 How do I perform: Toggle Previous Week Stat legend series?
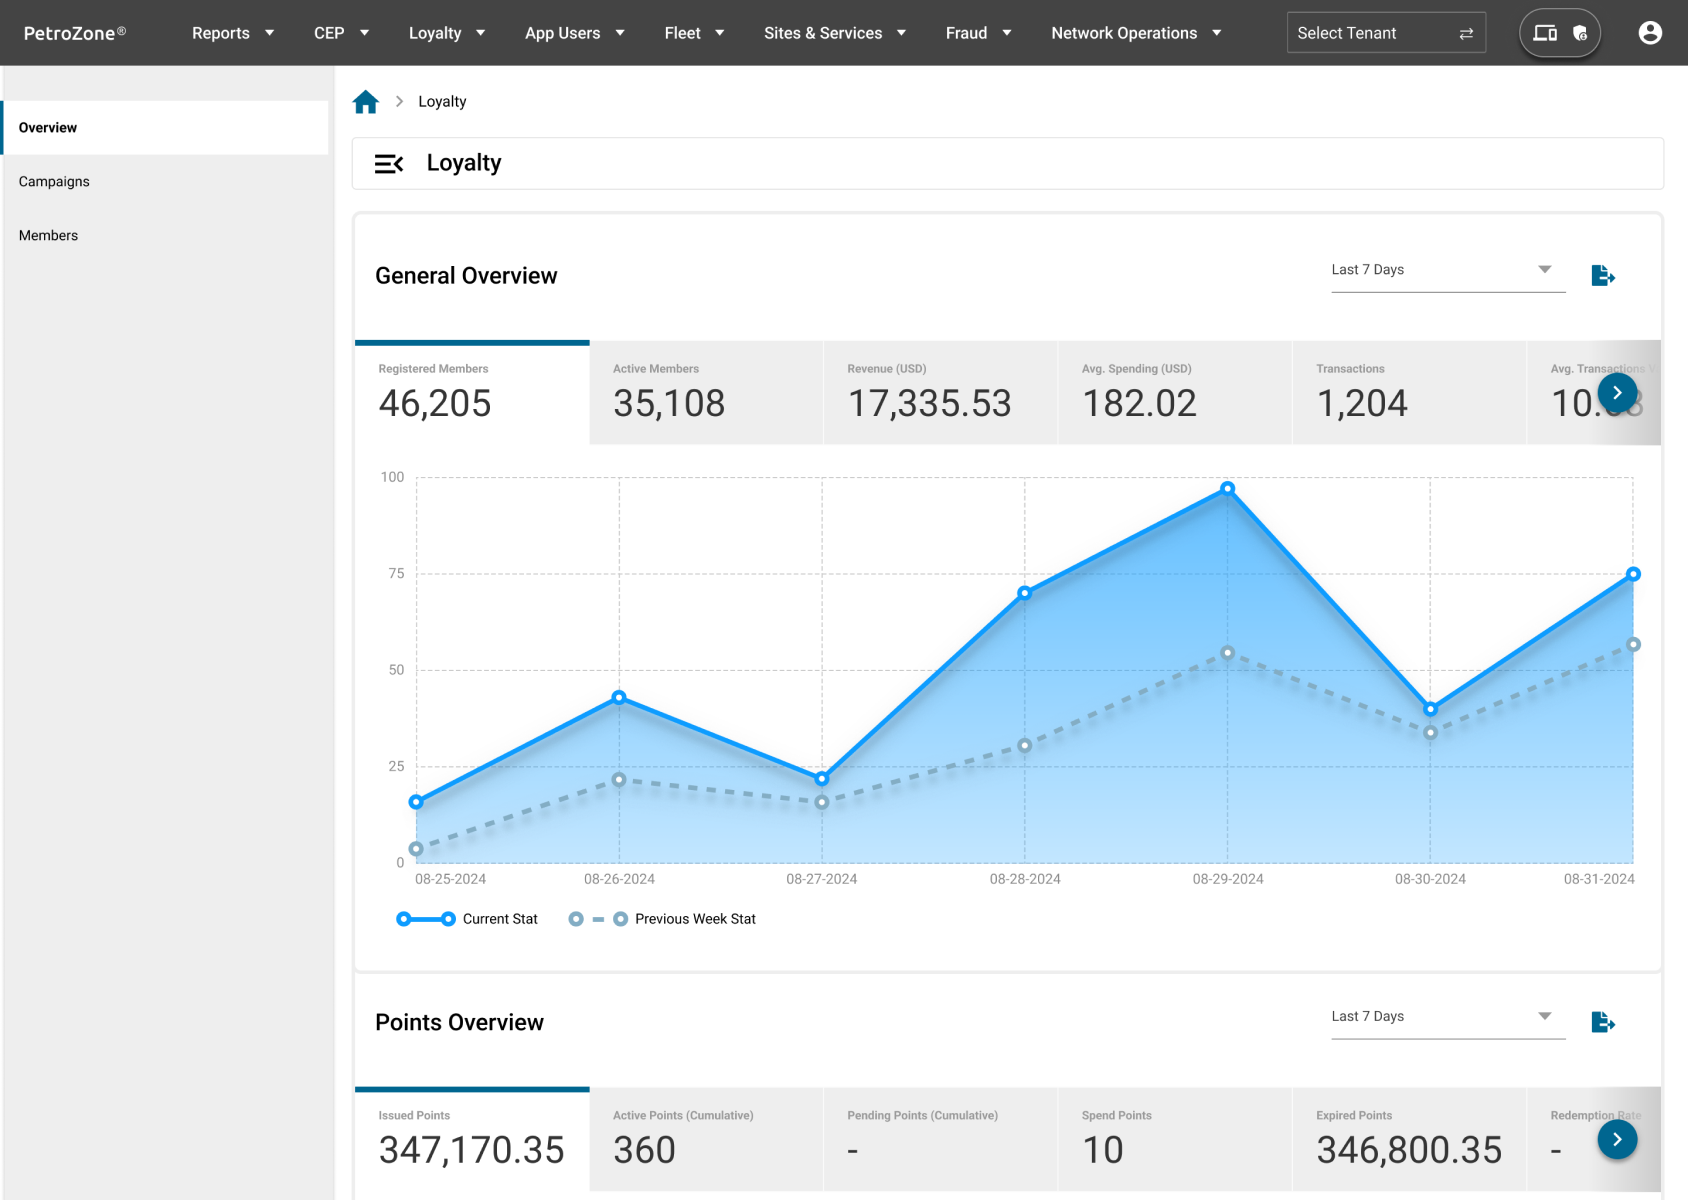pyautogui.click(x=662, y=919)
